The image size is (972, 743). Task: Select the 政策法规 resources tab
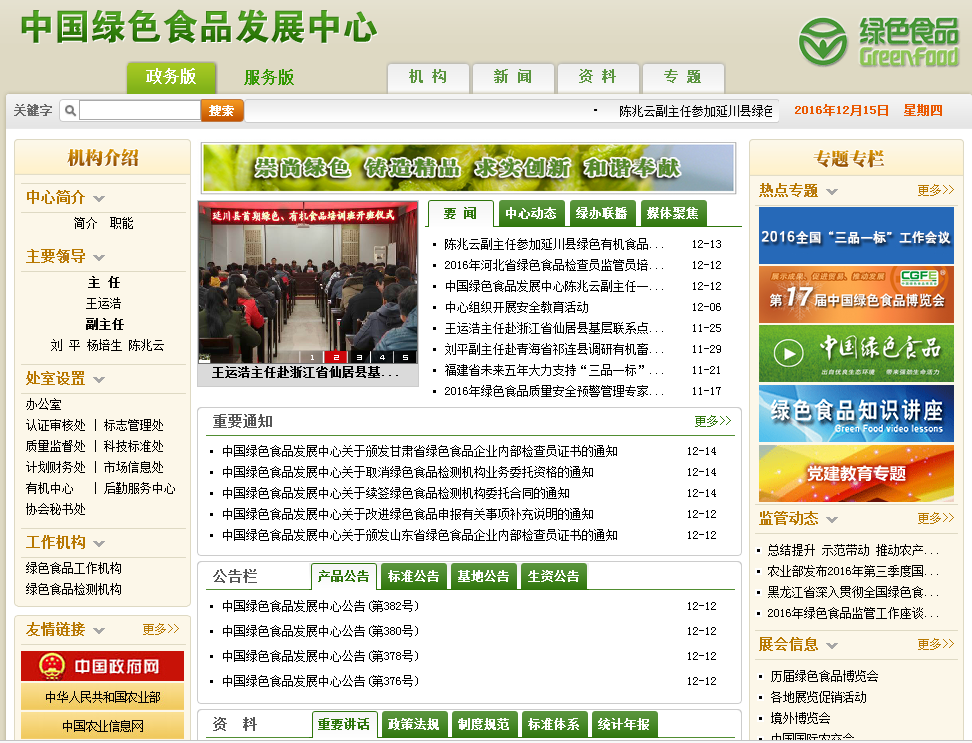coord(413,724)
